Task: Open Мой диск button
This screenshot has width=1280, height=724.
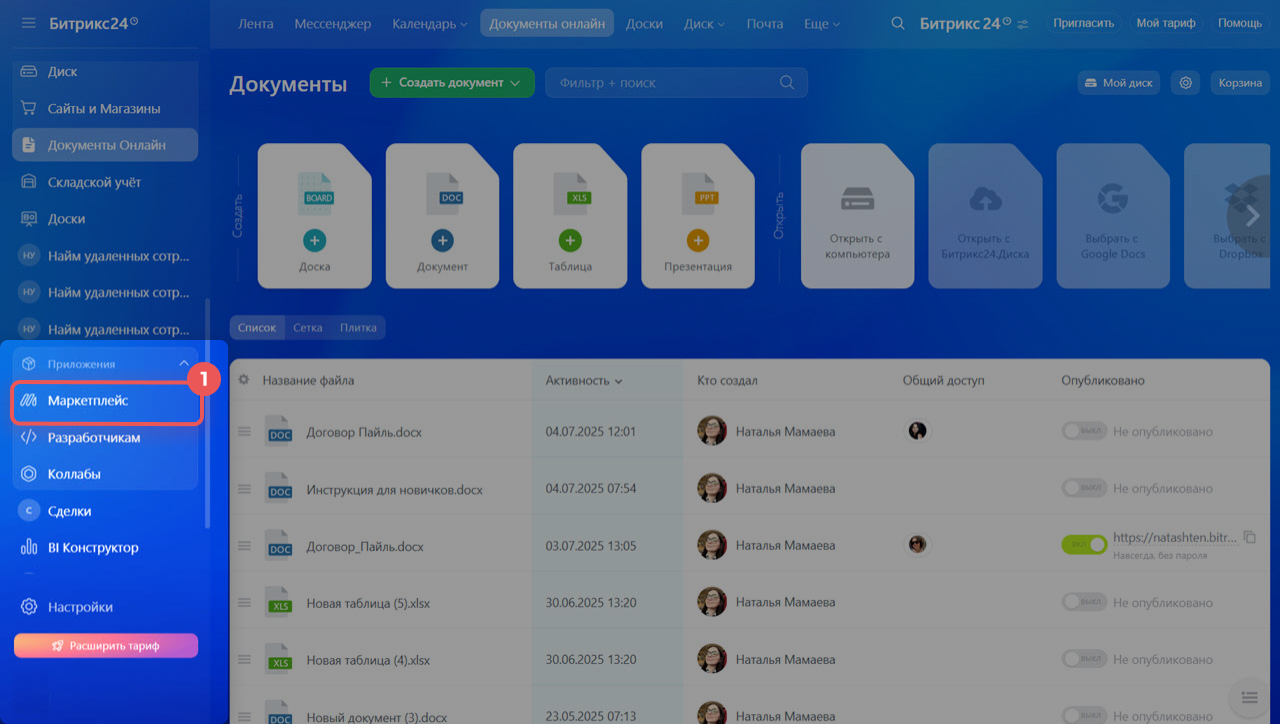Action: 1119,83
